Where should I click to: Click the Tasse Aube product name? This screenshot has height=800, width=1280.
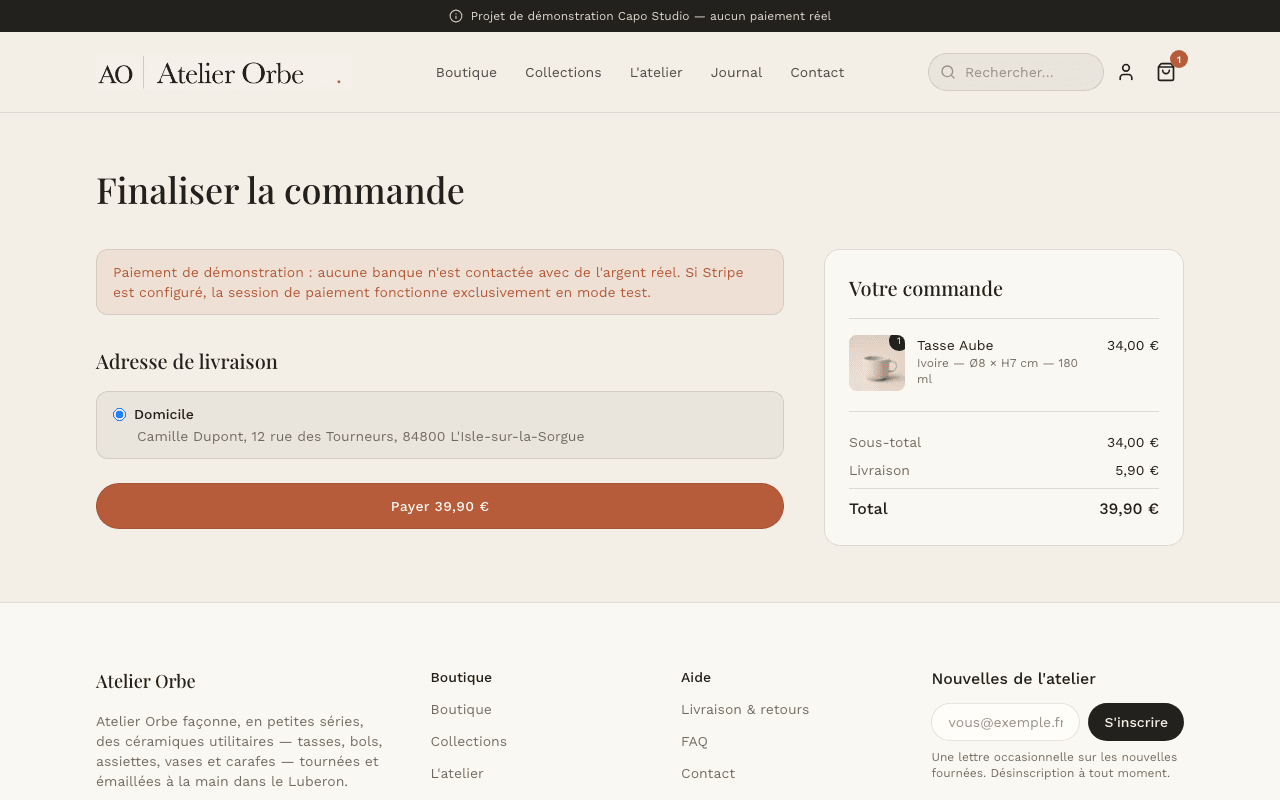pos(955,345)
